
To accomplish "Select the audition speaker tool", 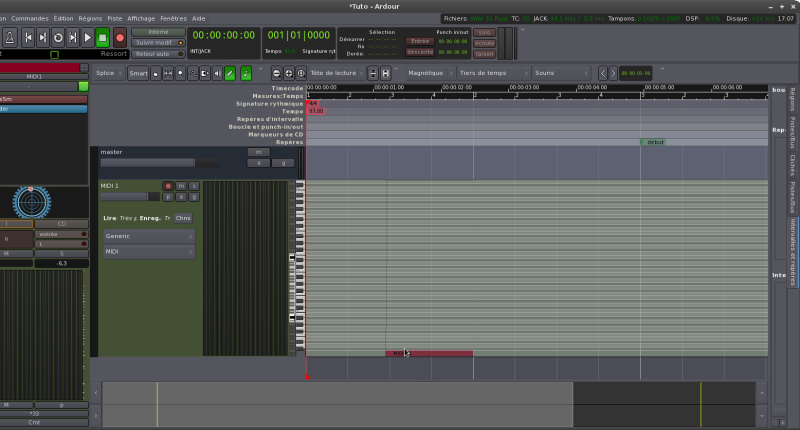I will click(x=217, y=73).
